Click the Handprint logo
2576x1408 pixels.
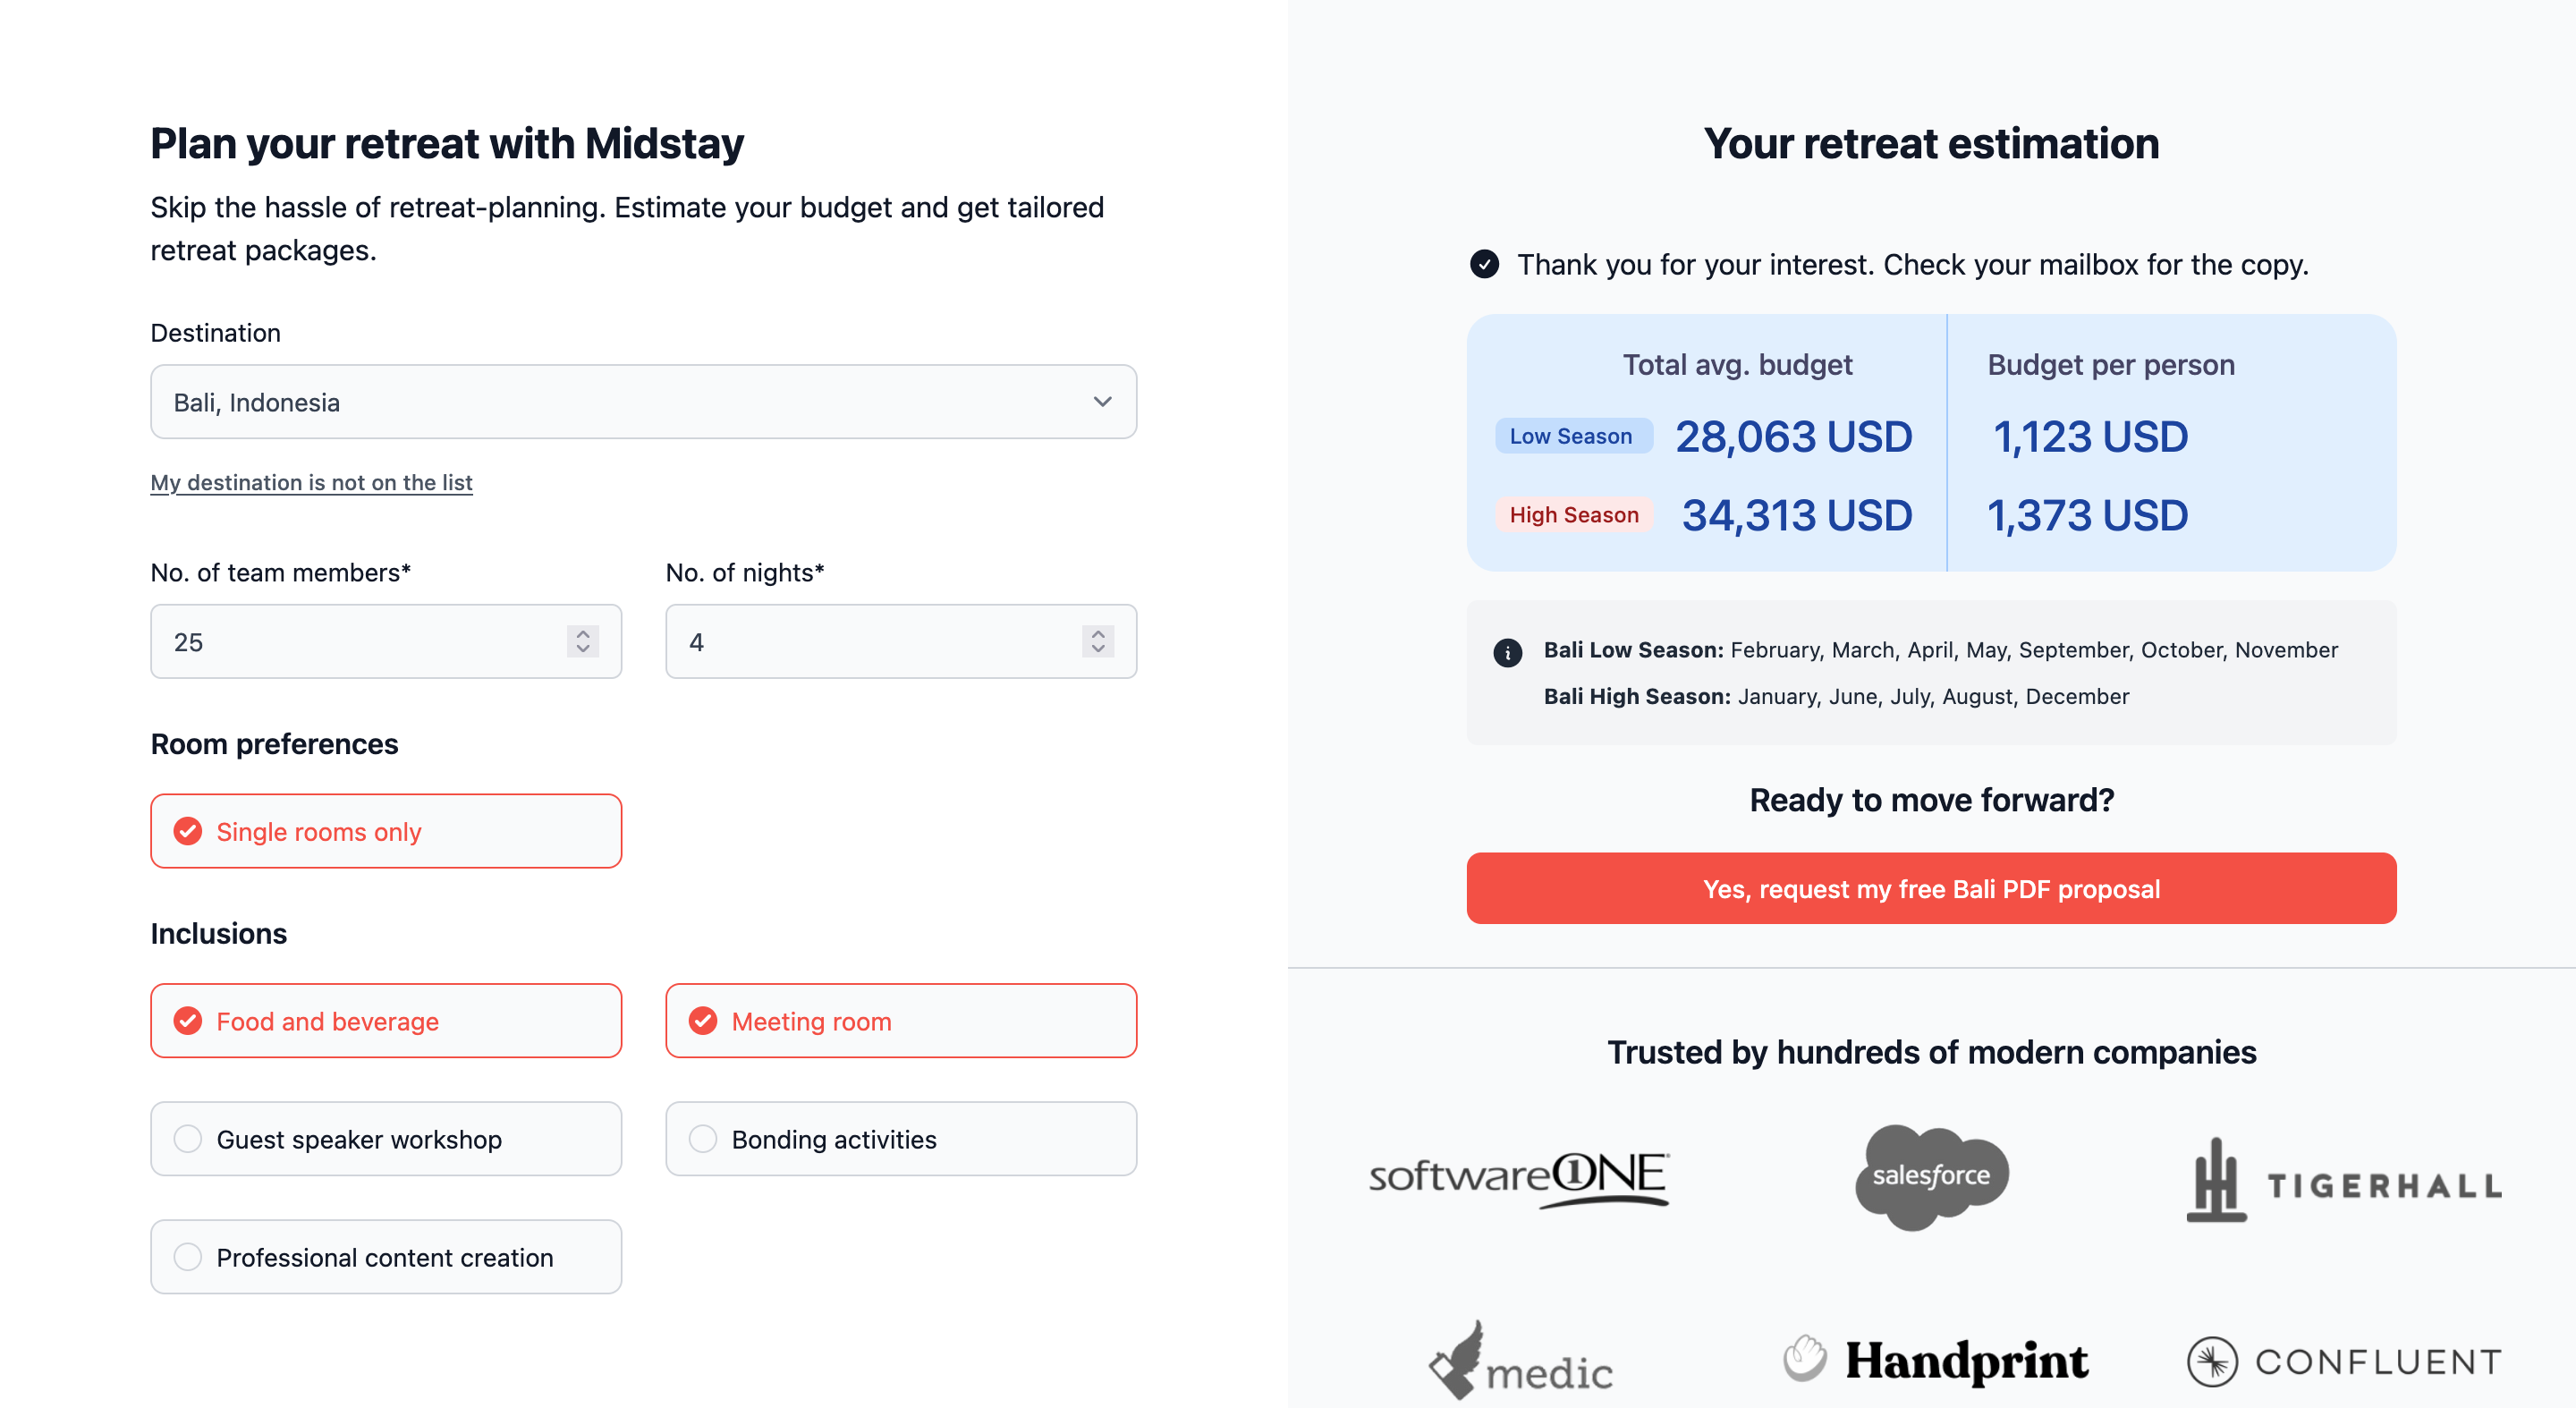click(x=1936, y=1360)
